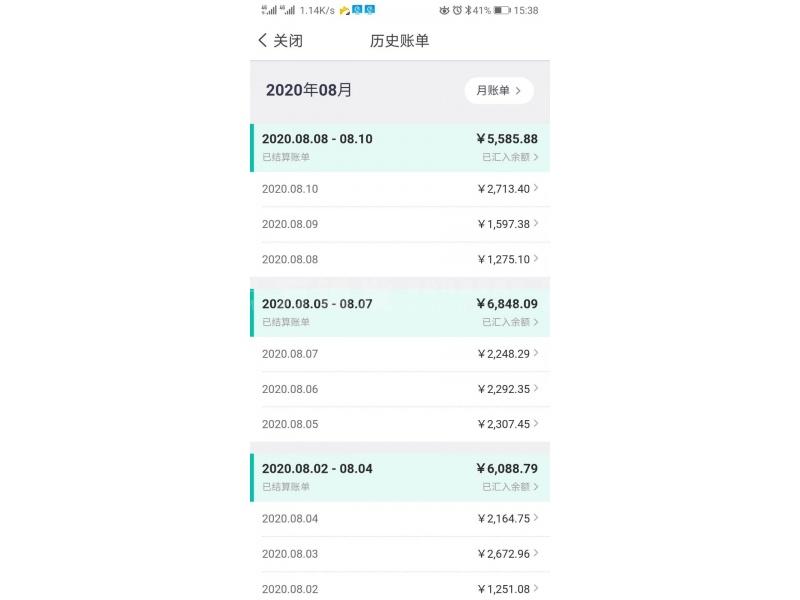This screenshot has width=800, height=600.
Task: Open the 2020.08.04 daily bill row
Action: click(x=400, y=518)
